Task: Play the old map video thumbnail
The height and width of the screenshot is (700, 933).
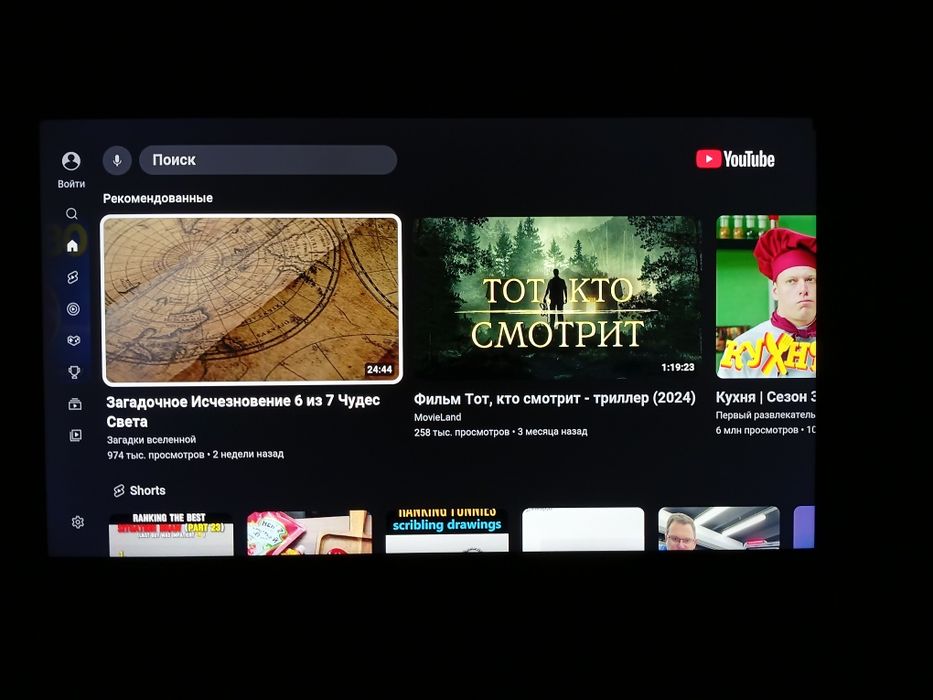Action: 252,300
